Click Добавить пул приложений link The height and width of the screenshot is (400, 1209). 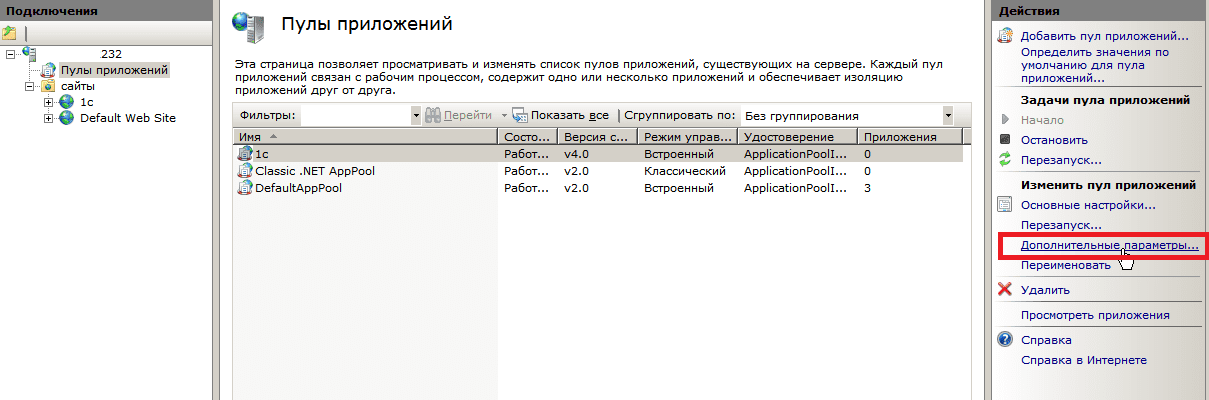coord(1104,37)
